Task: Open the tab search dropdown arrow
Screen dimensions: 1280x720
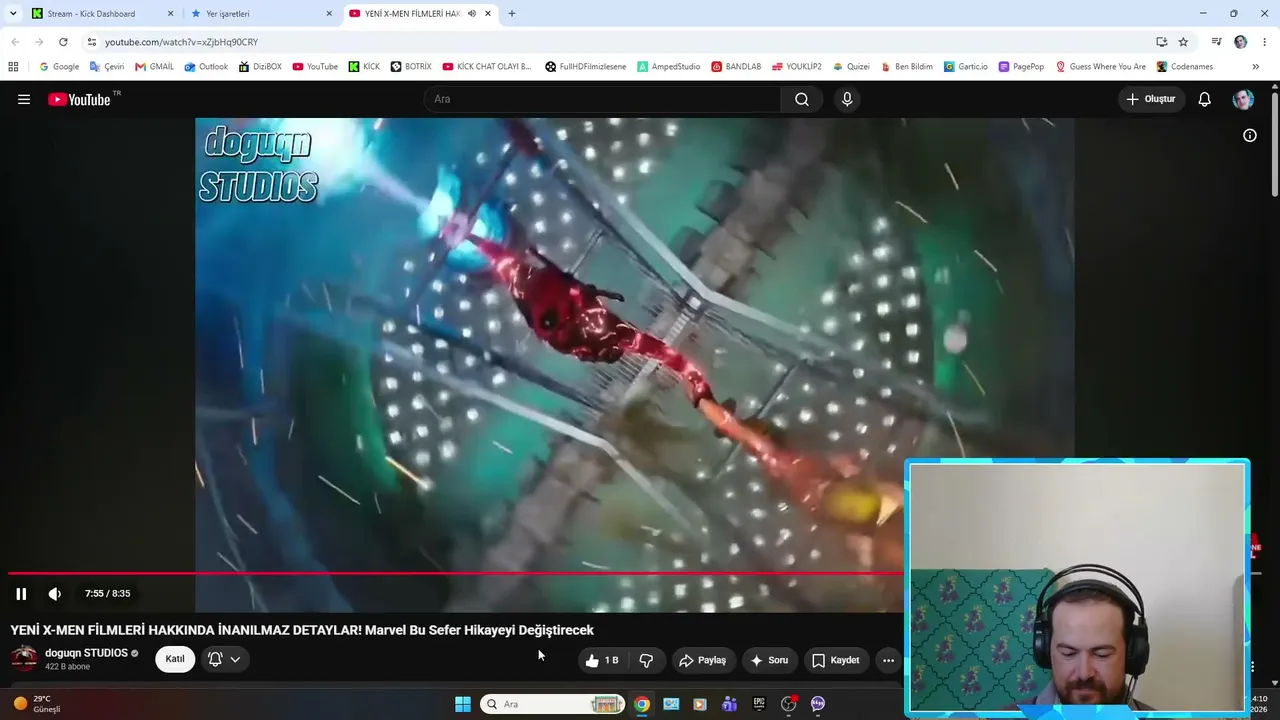Action: (x=13, y=14)
